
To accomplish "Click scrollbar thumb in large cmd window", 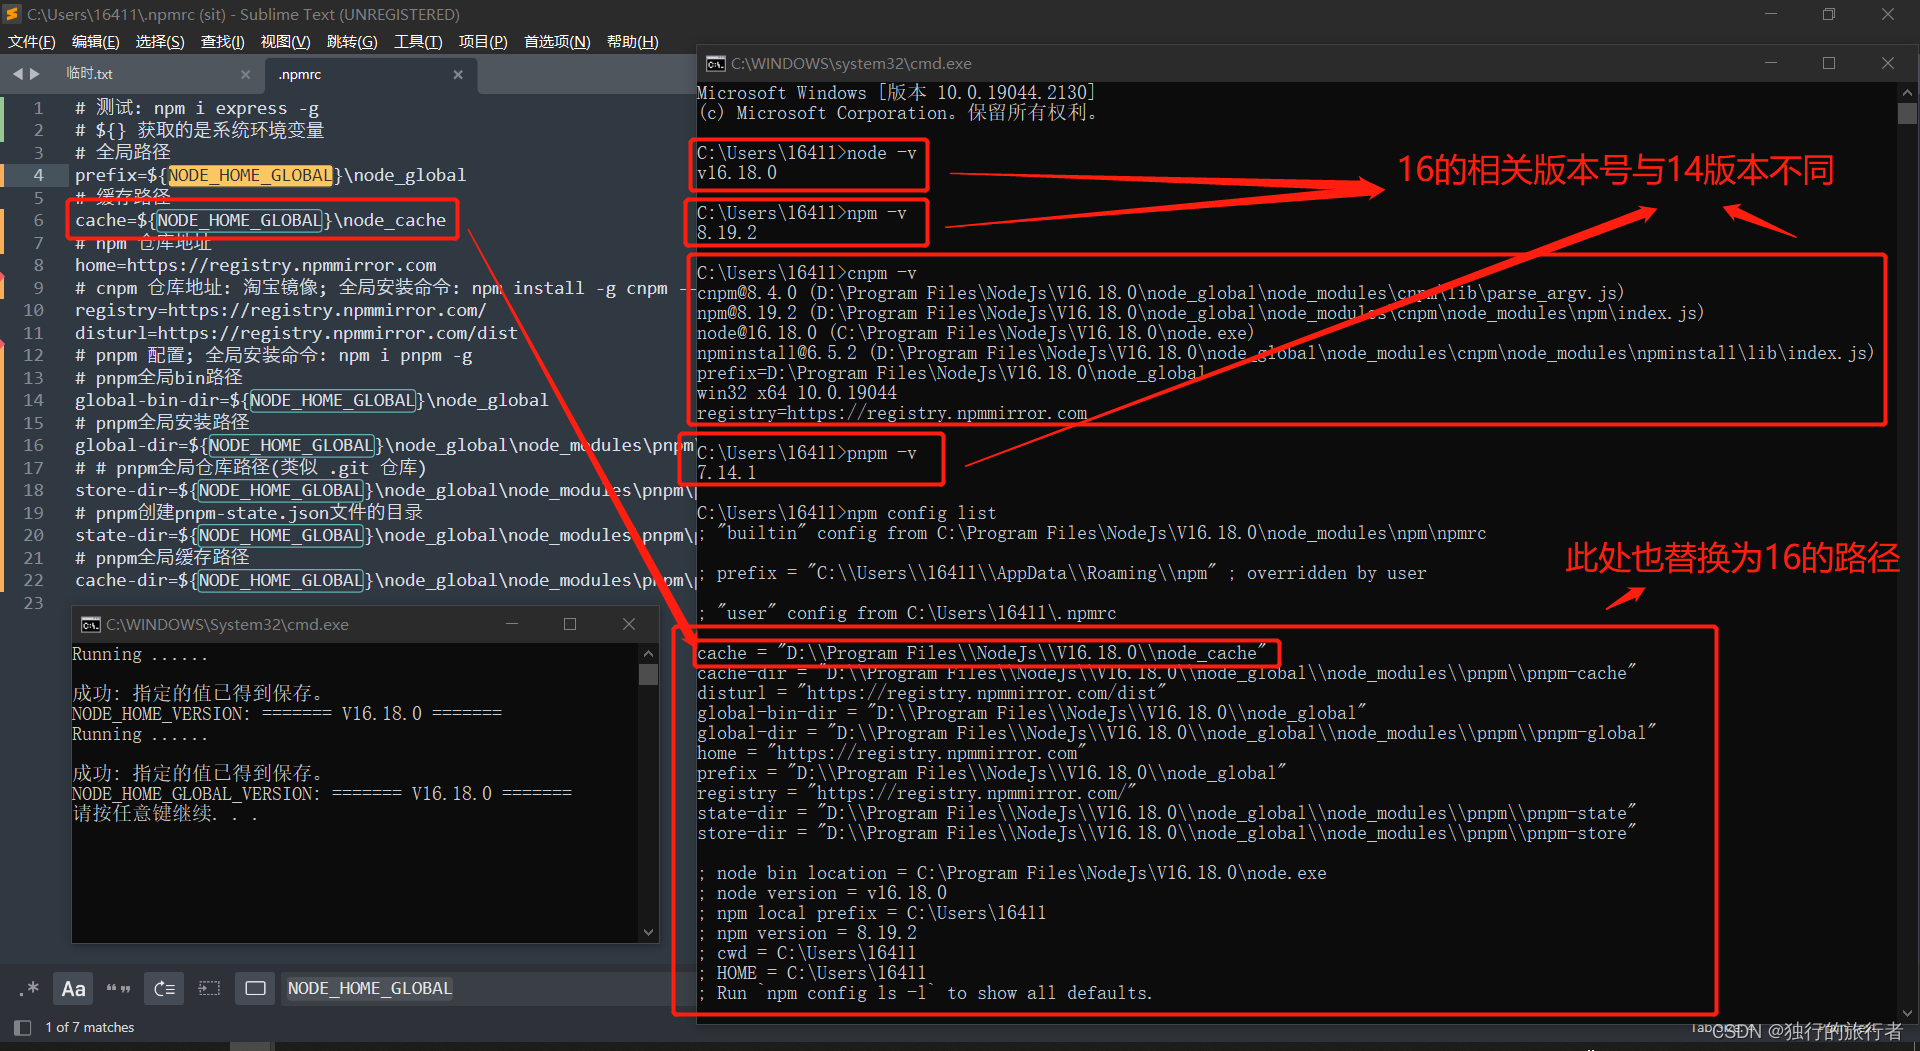I will click(x=1907, y=113).
